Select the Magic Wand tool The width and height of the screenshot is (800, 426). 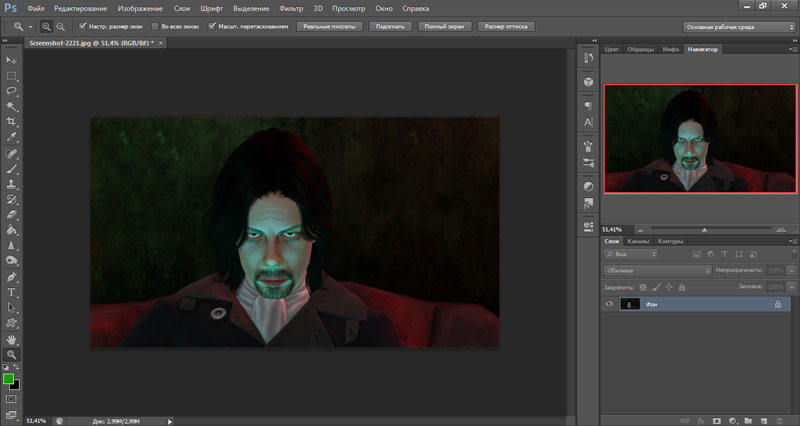click(x=11, y=106)
